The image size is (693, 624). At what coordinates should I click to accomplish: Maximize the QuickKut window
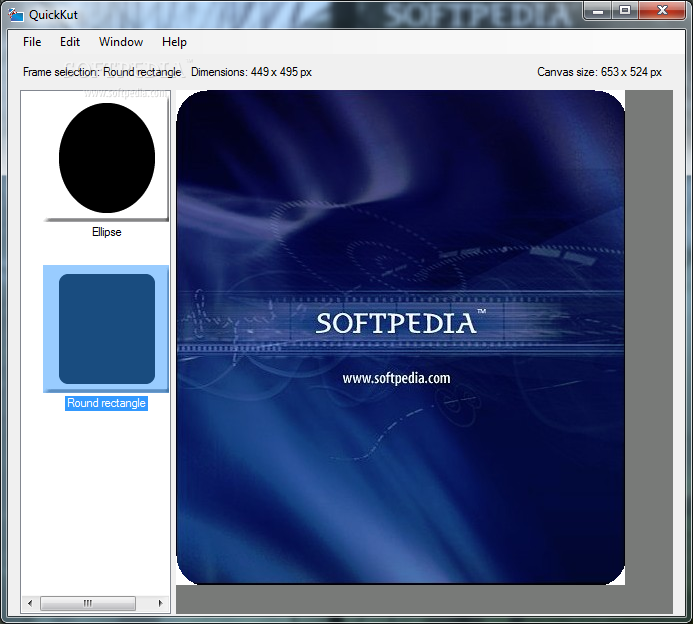[625, 11]
